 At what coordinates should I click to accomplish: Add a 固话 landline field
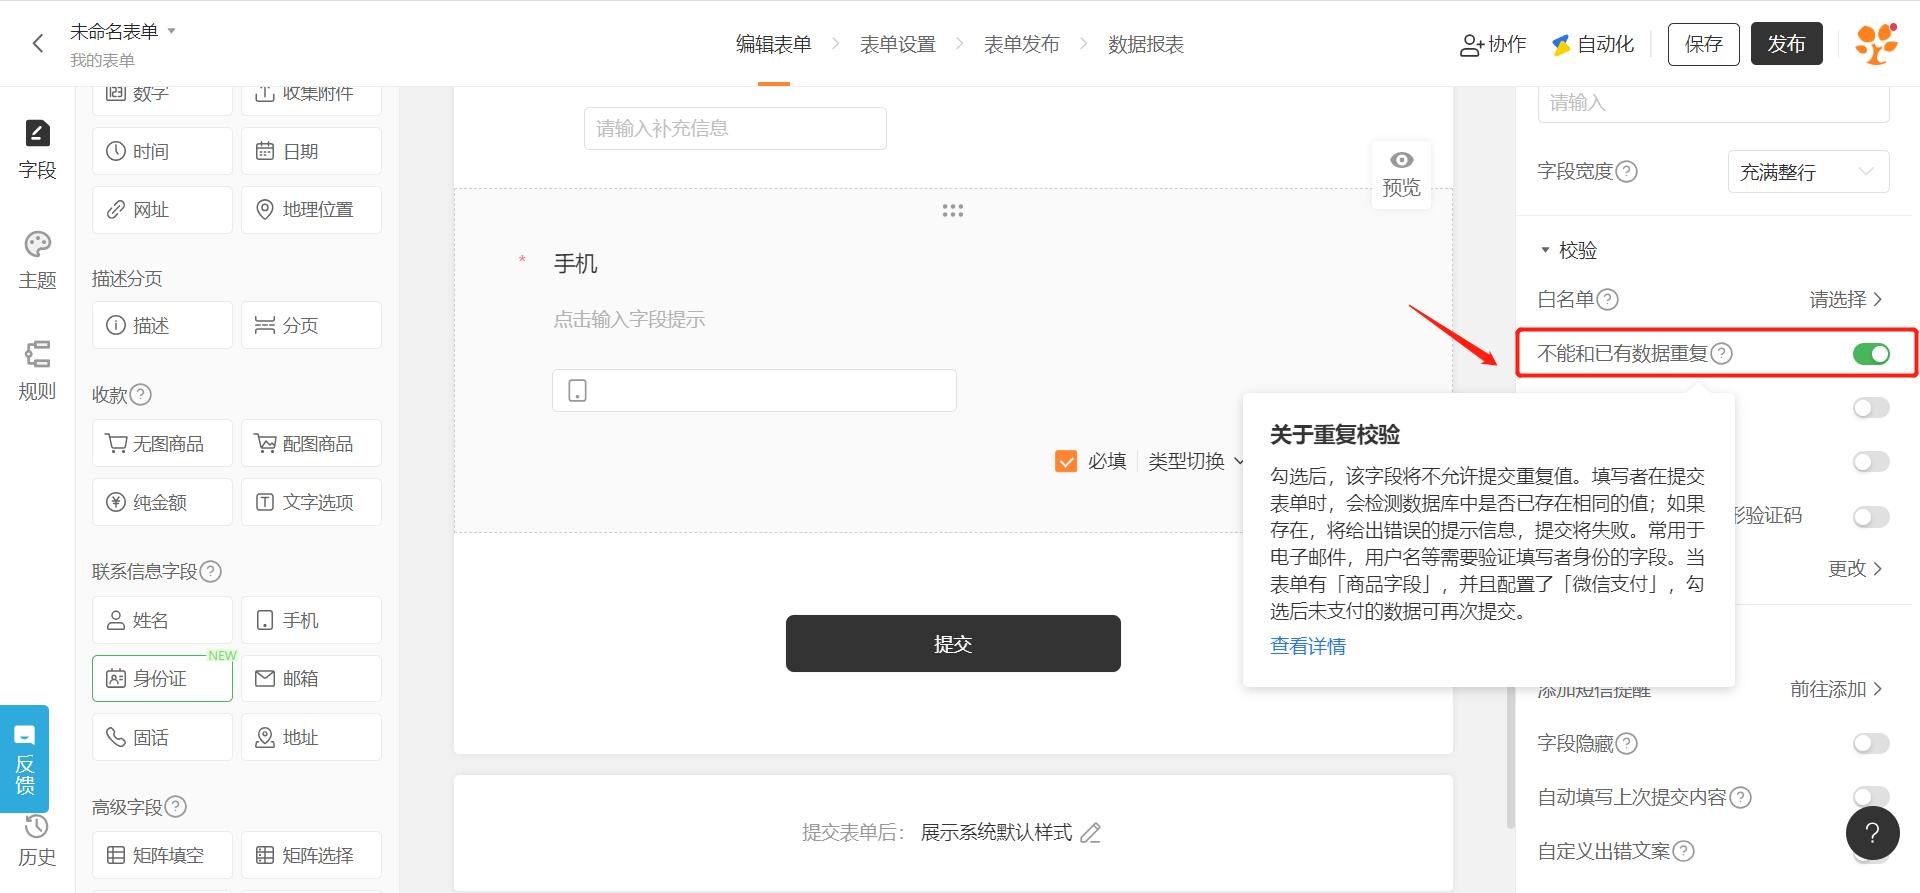point(162,737)
